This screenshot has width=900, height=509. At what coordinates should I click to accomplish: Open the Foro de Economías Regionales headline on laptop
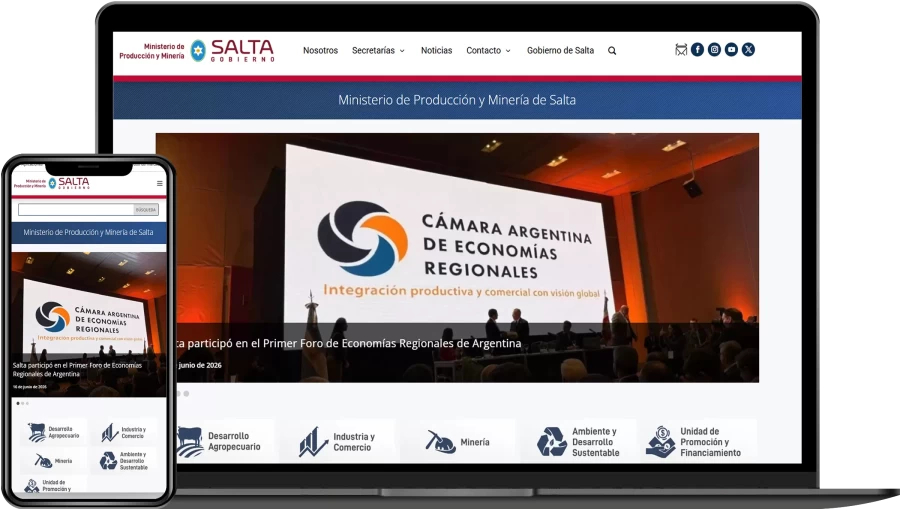coord(348,343)
